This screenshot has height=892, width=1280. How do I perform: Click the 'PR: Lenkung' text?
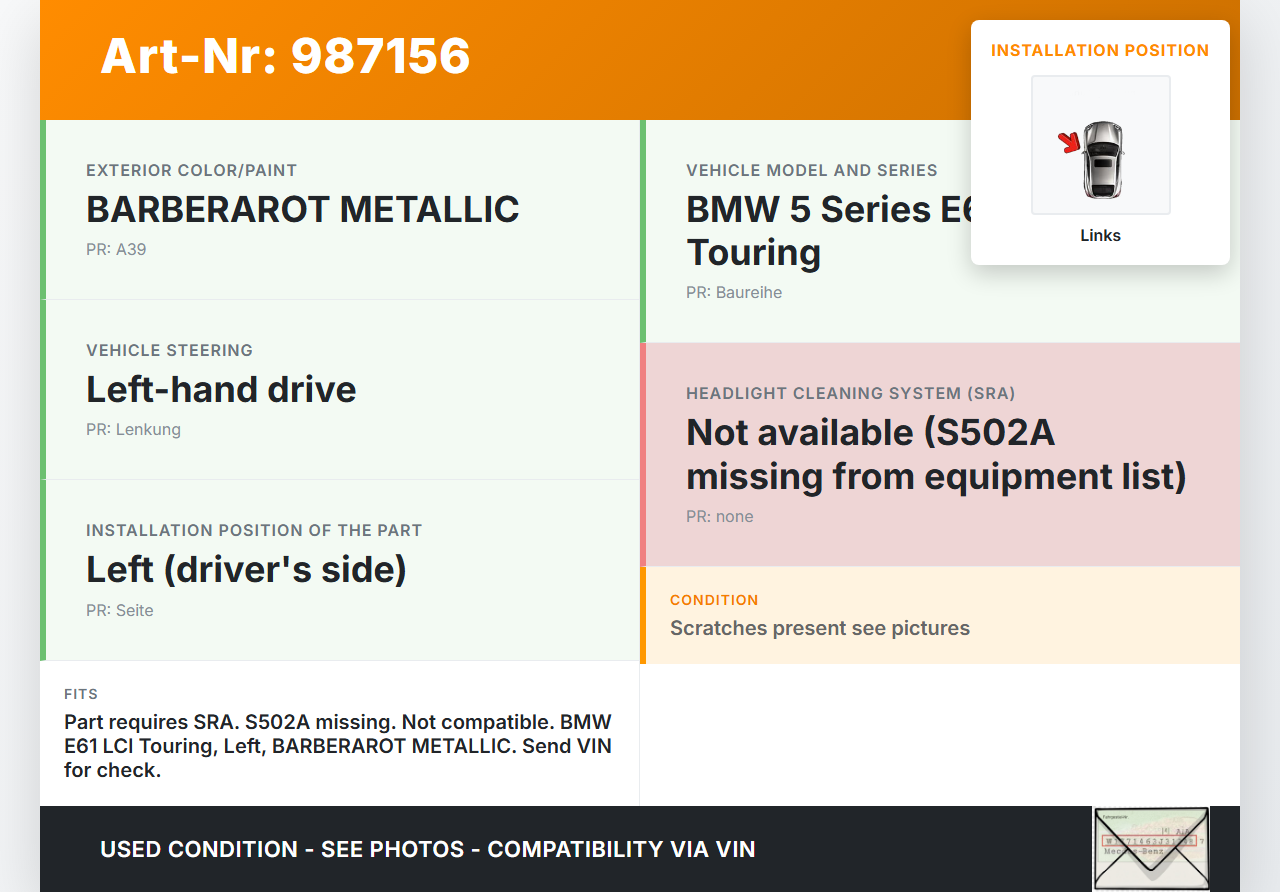coord(133,430)
